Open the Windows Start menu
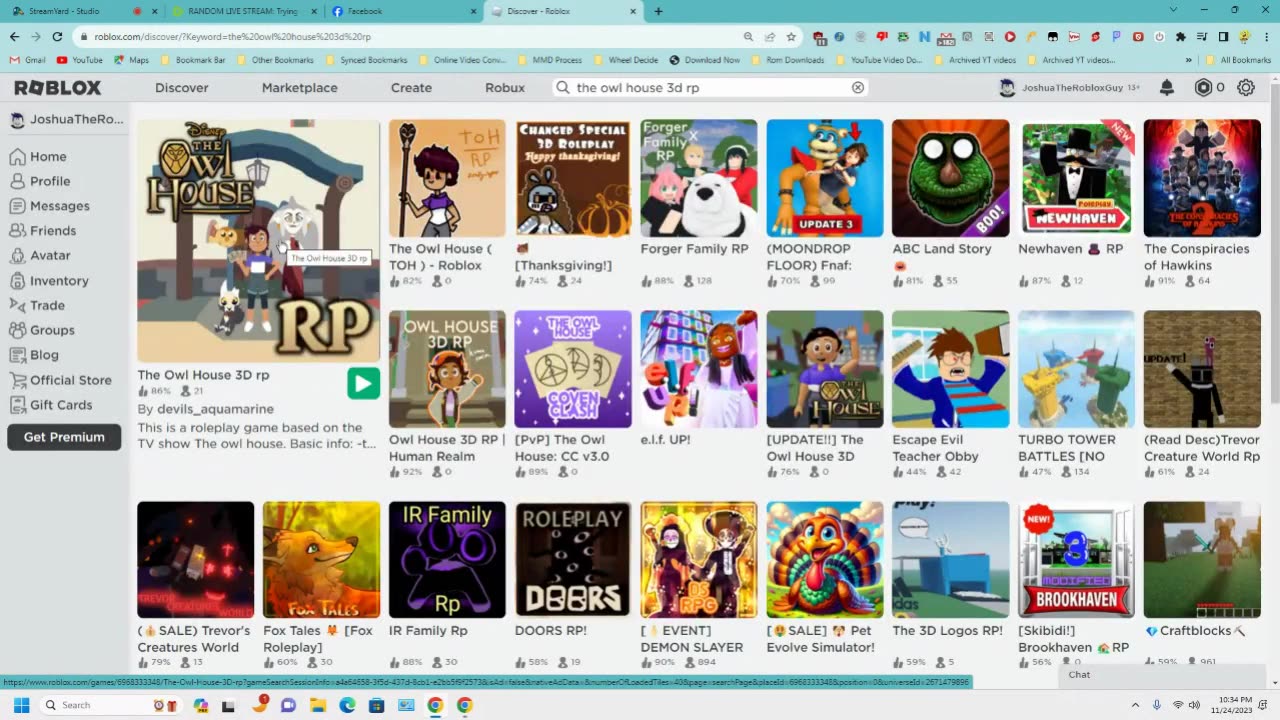 21,705
